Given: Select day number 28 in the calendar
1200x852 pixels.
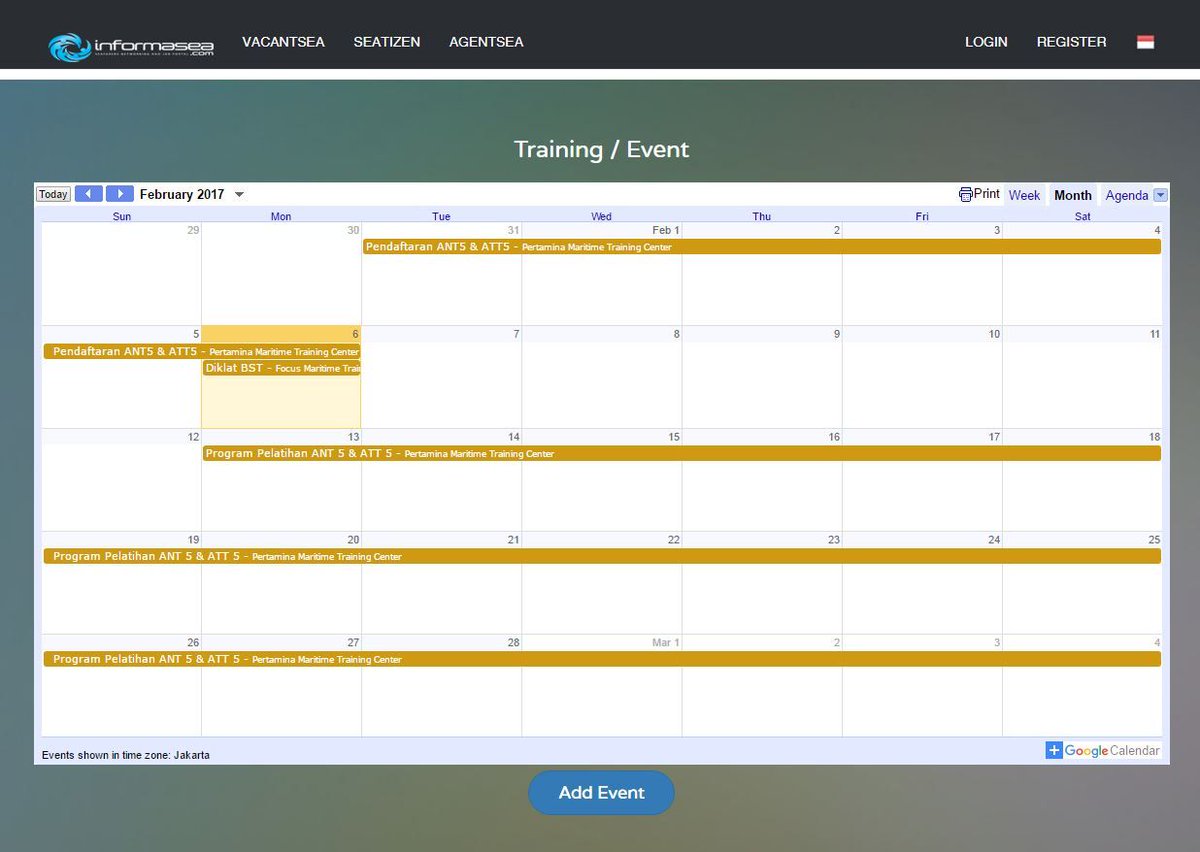Looking at the screenshot, I should point(513,643).
